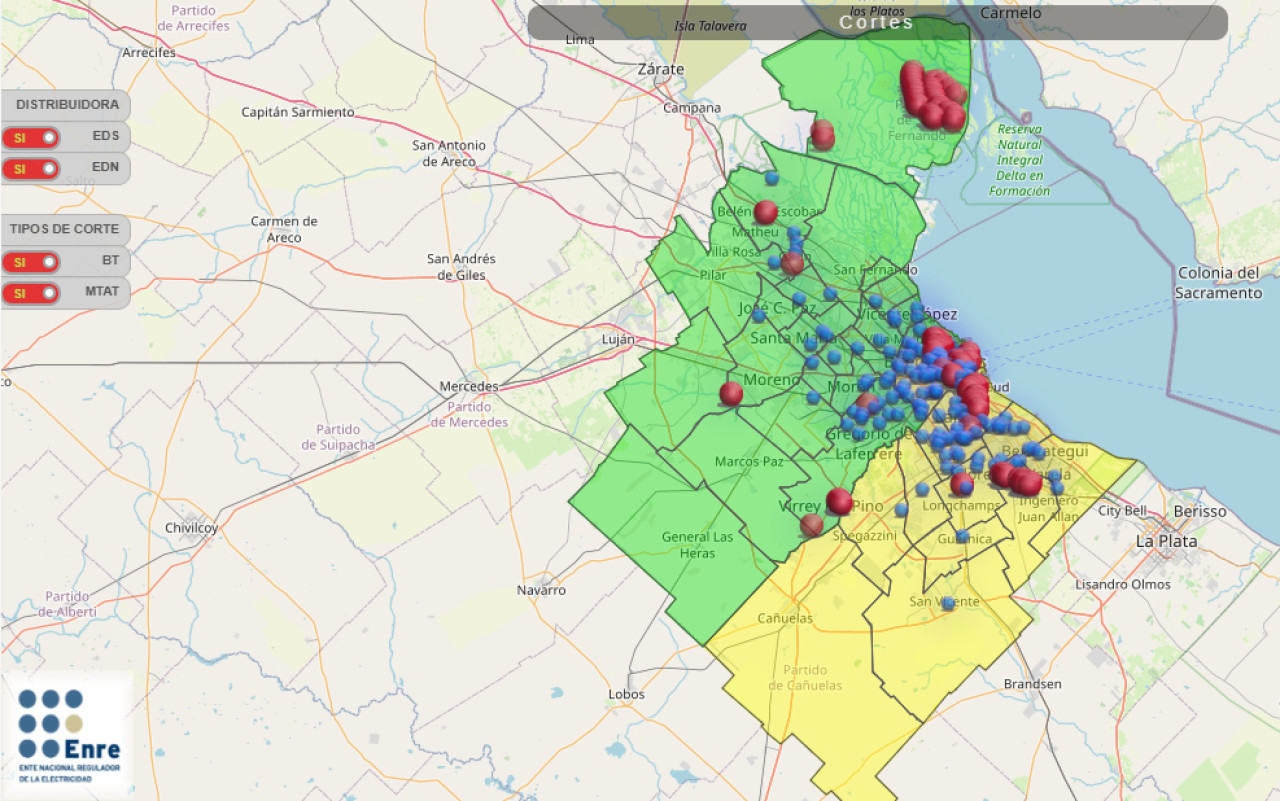Expand the TIPOS DE CORTE header
The height and width of the screenshot is (801, 1280).
pos(66,229)
